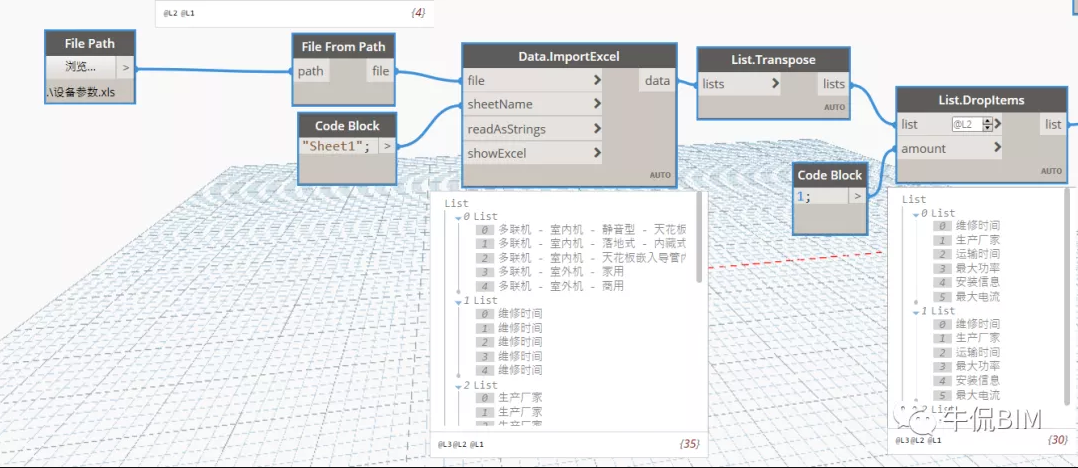The image size is (1078, 468).
Task: Click the .\设备参数.xls path text
Action: (x=81, y=93)
